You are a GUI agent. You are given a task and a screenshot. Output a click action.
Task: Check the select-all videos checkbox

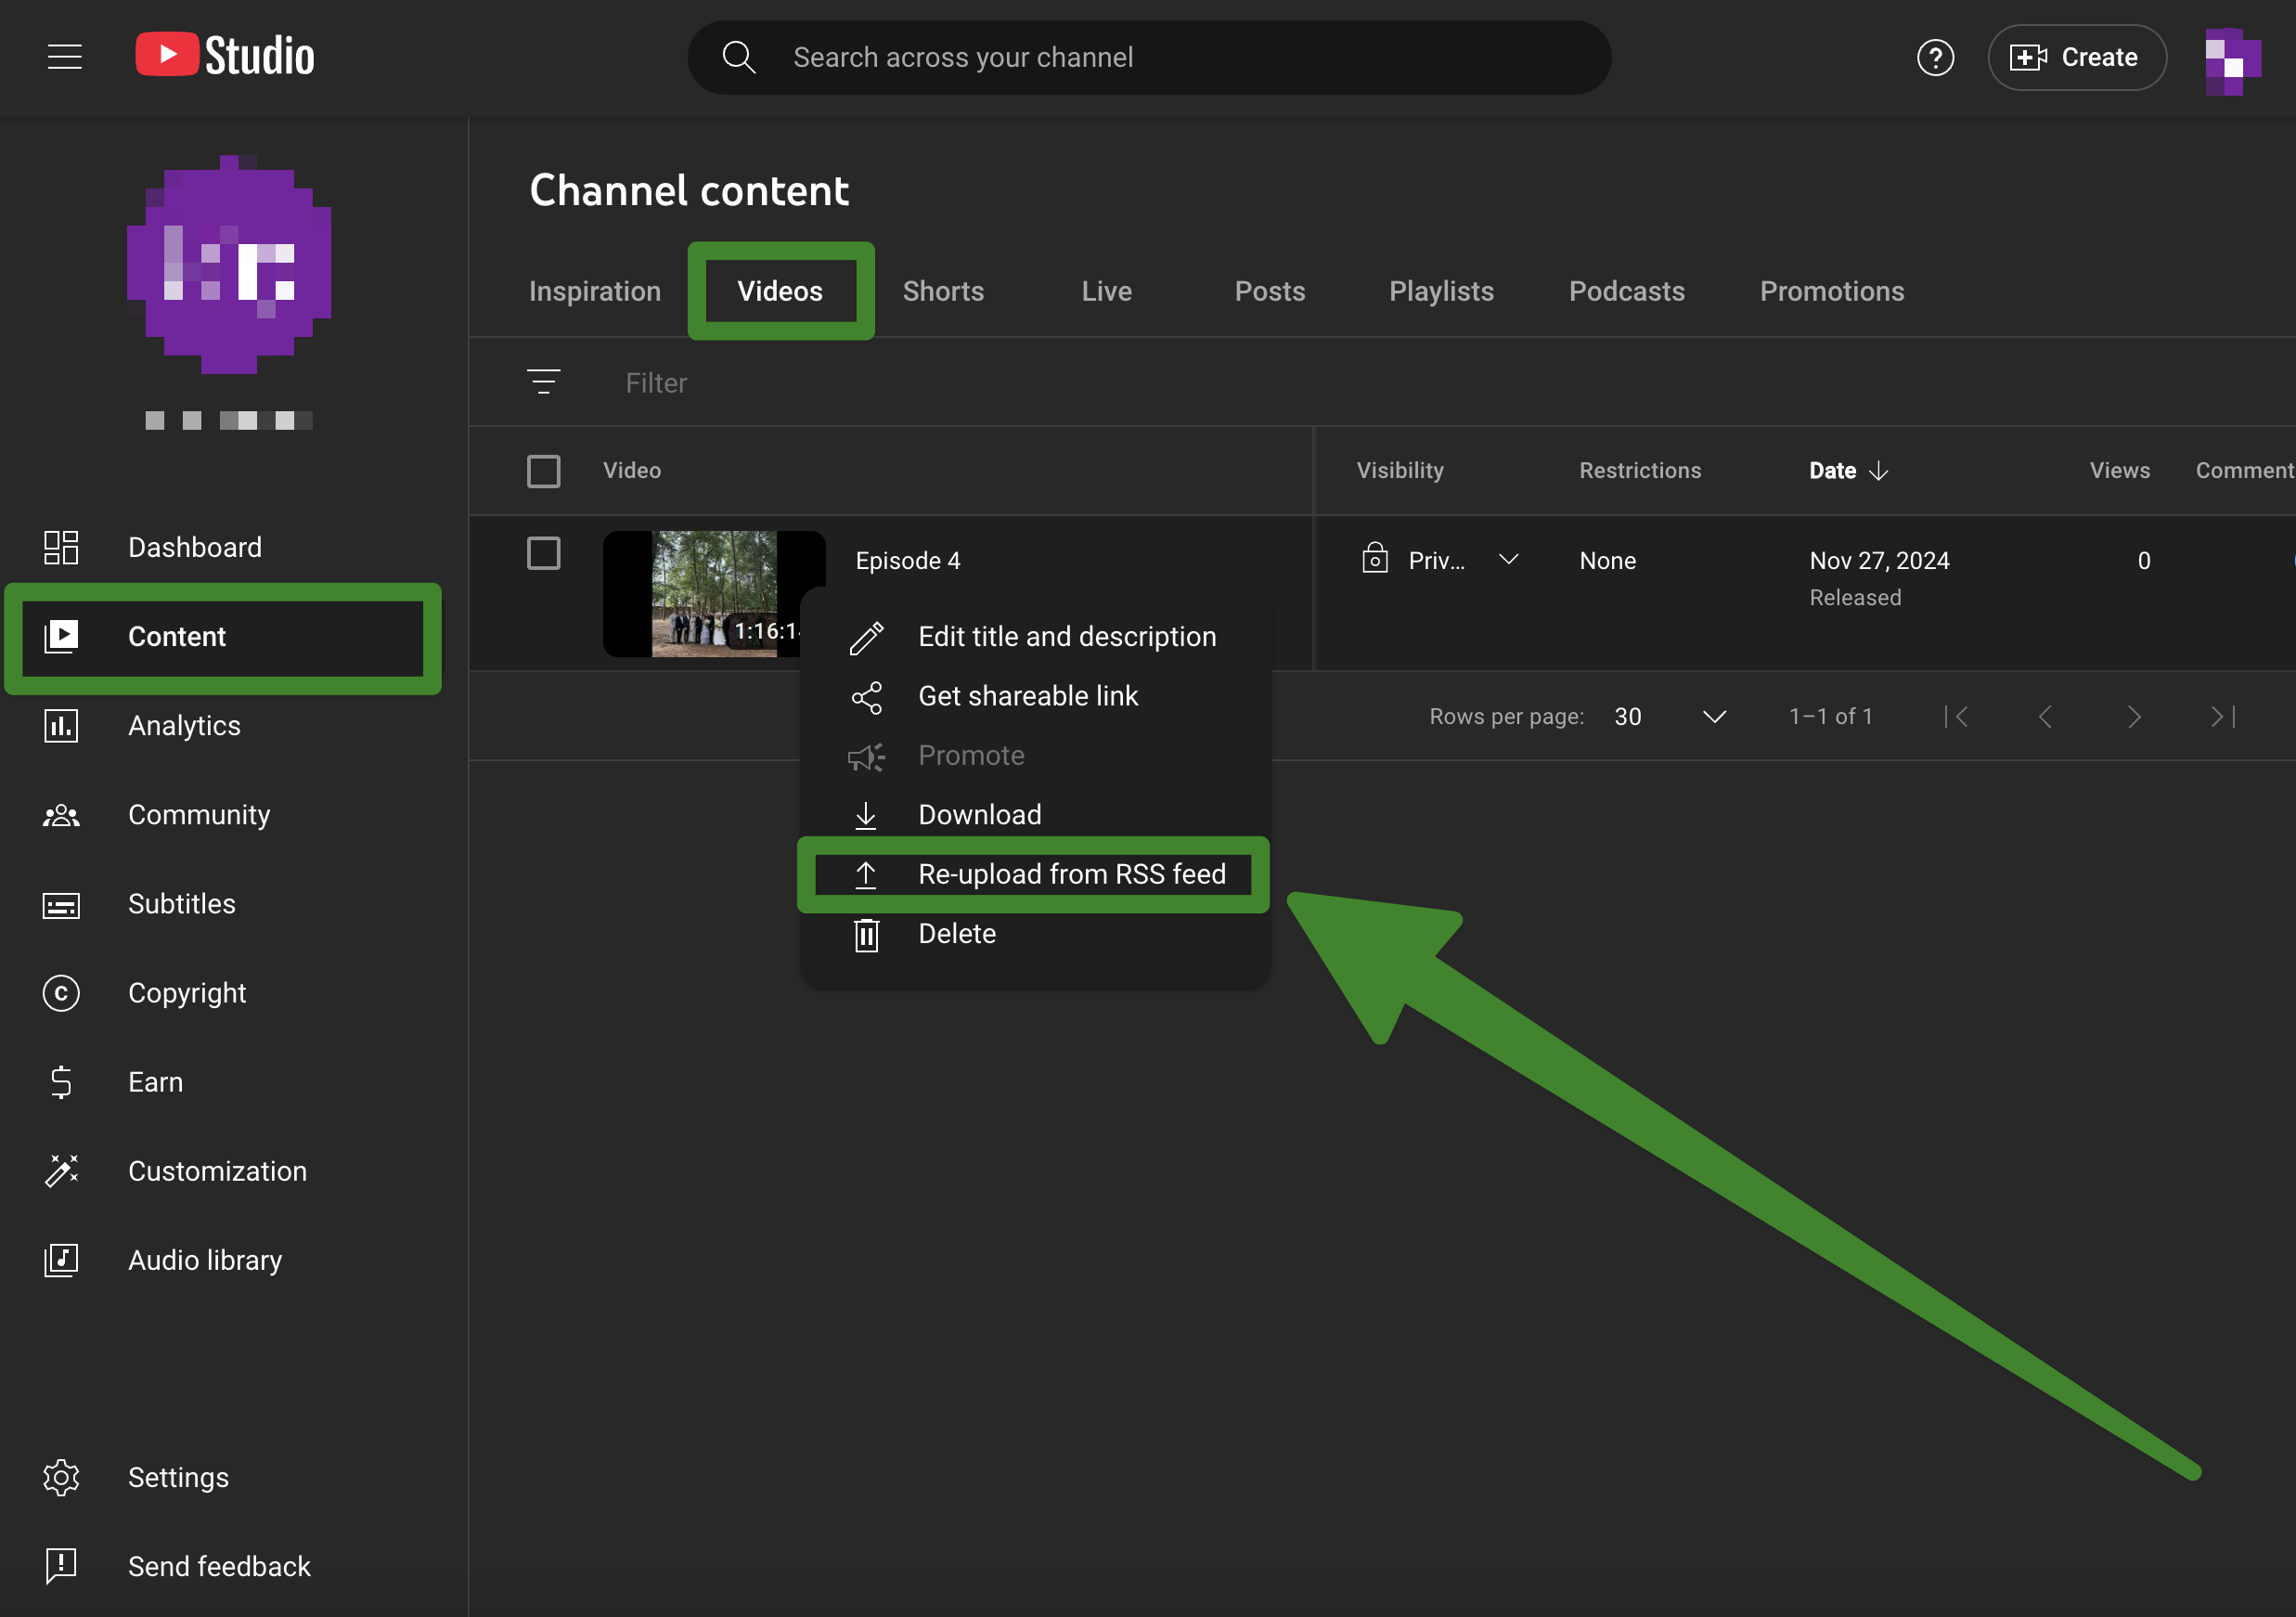coord(543,471)
